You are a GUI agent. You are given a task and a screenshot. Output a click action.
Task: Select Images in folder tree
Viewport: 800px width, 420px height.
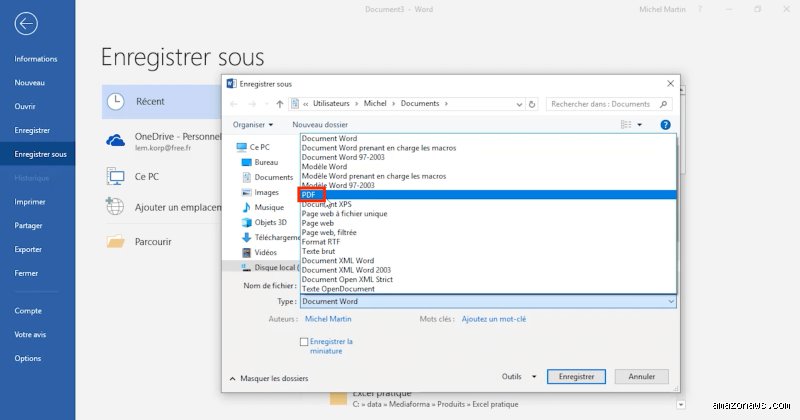[x=260, y=192]
